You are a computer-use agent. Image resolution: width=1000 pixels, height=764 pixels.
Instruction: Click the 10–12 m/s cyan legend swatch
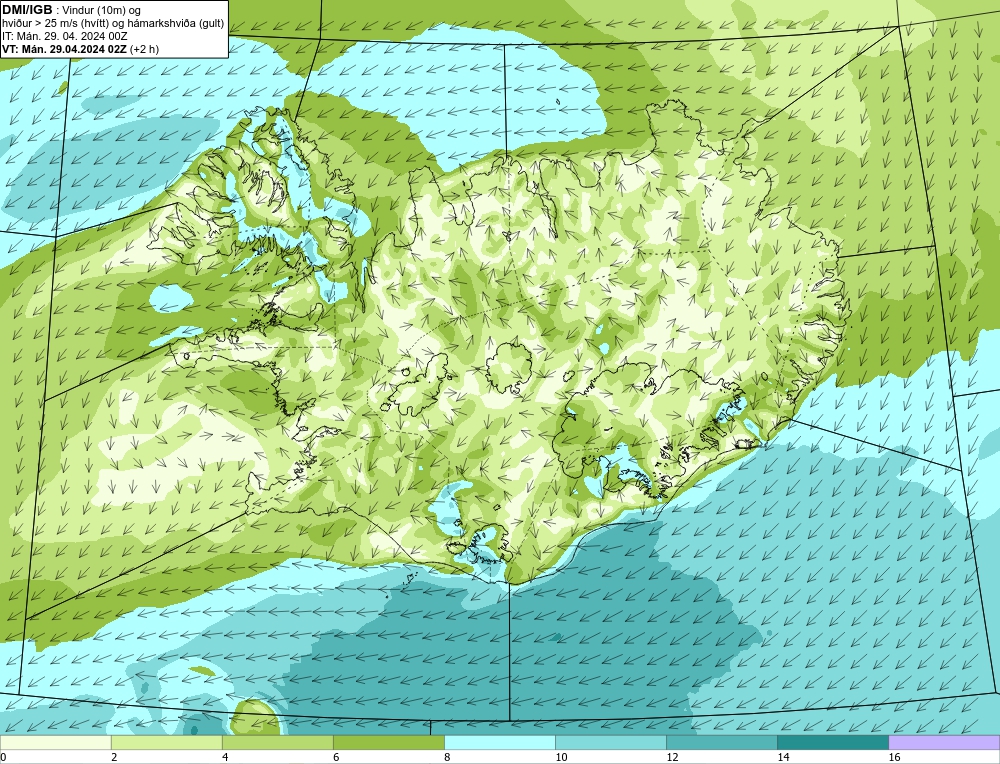(610, 742)
